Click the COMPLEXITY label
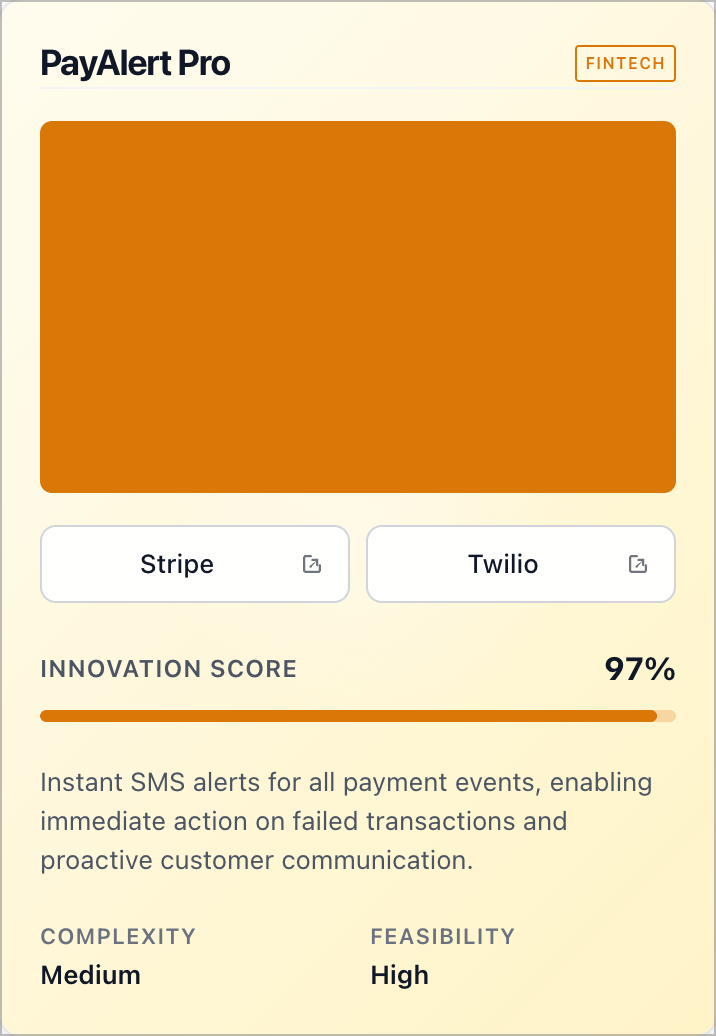This screenshot has width=716, height=1036. pyautogui.click(x=118, y=937)
